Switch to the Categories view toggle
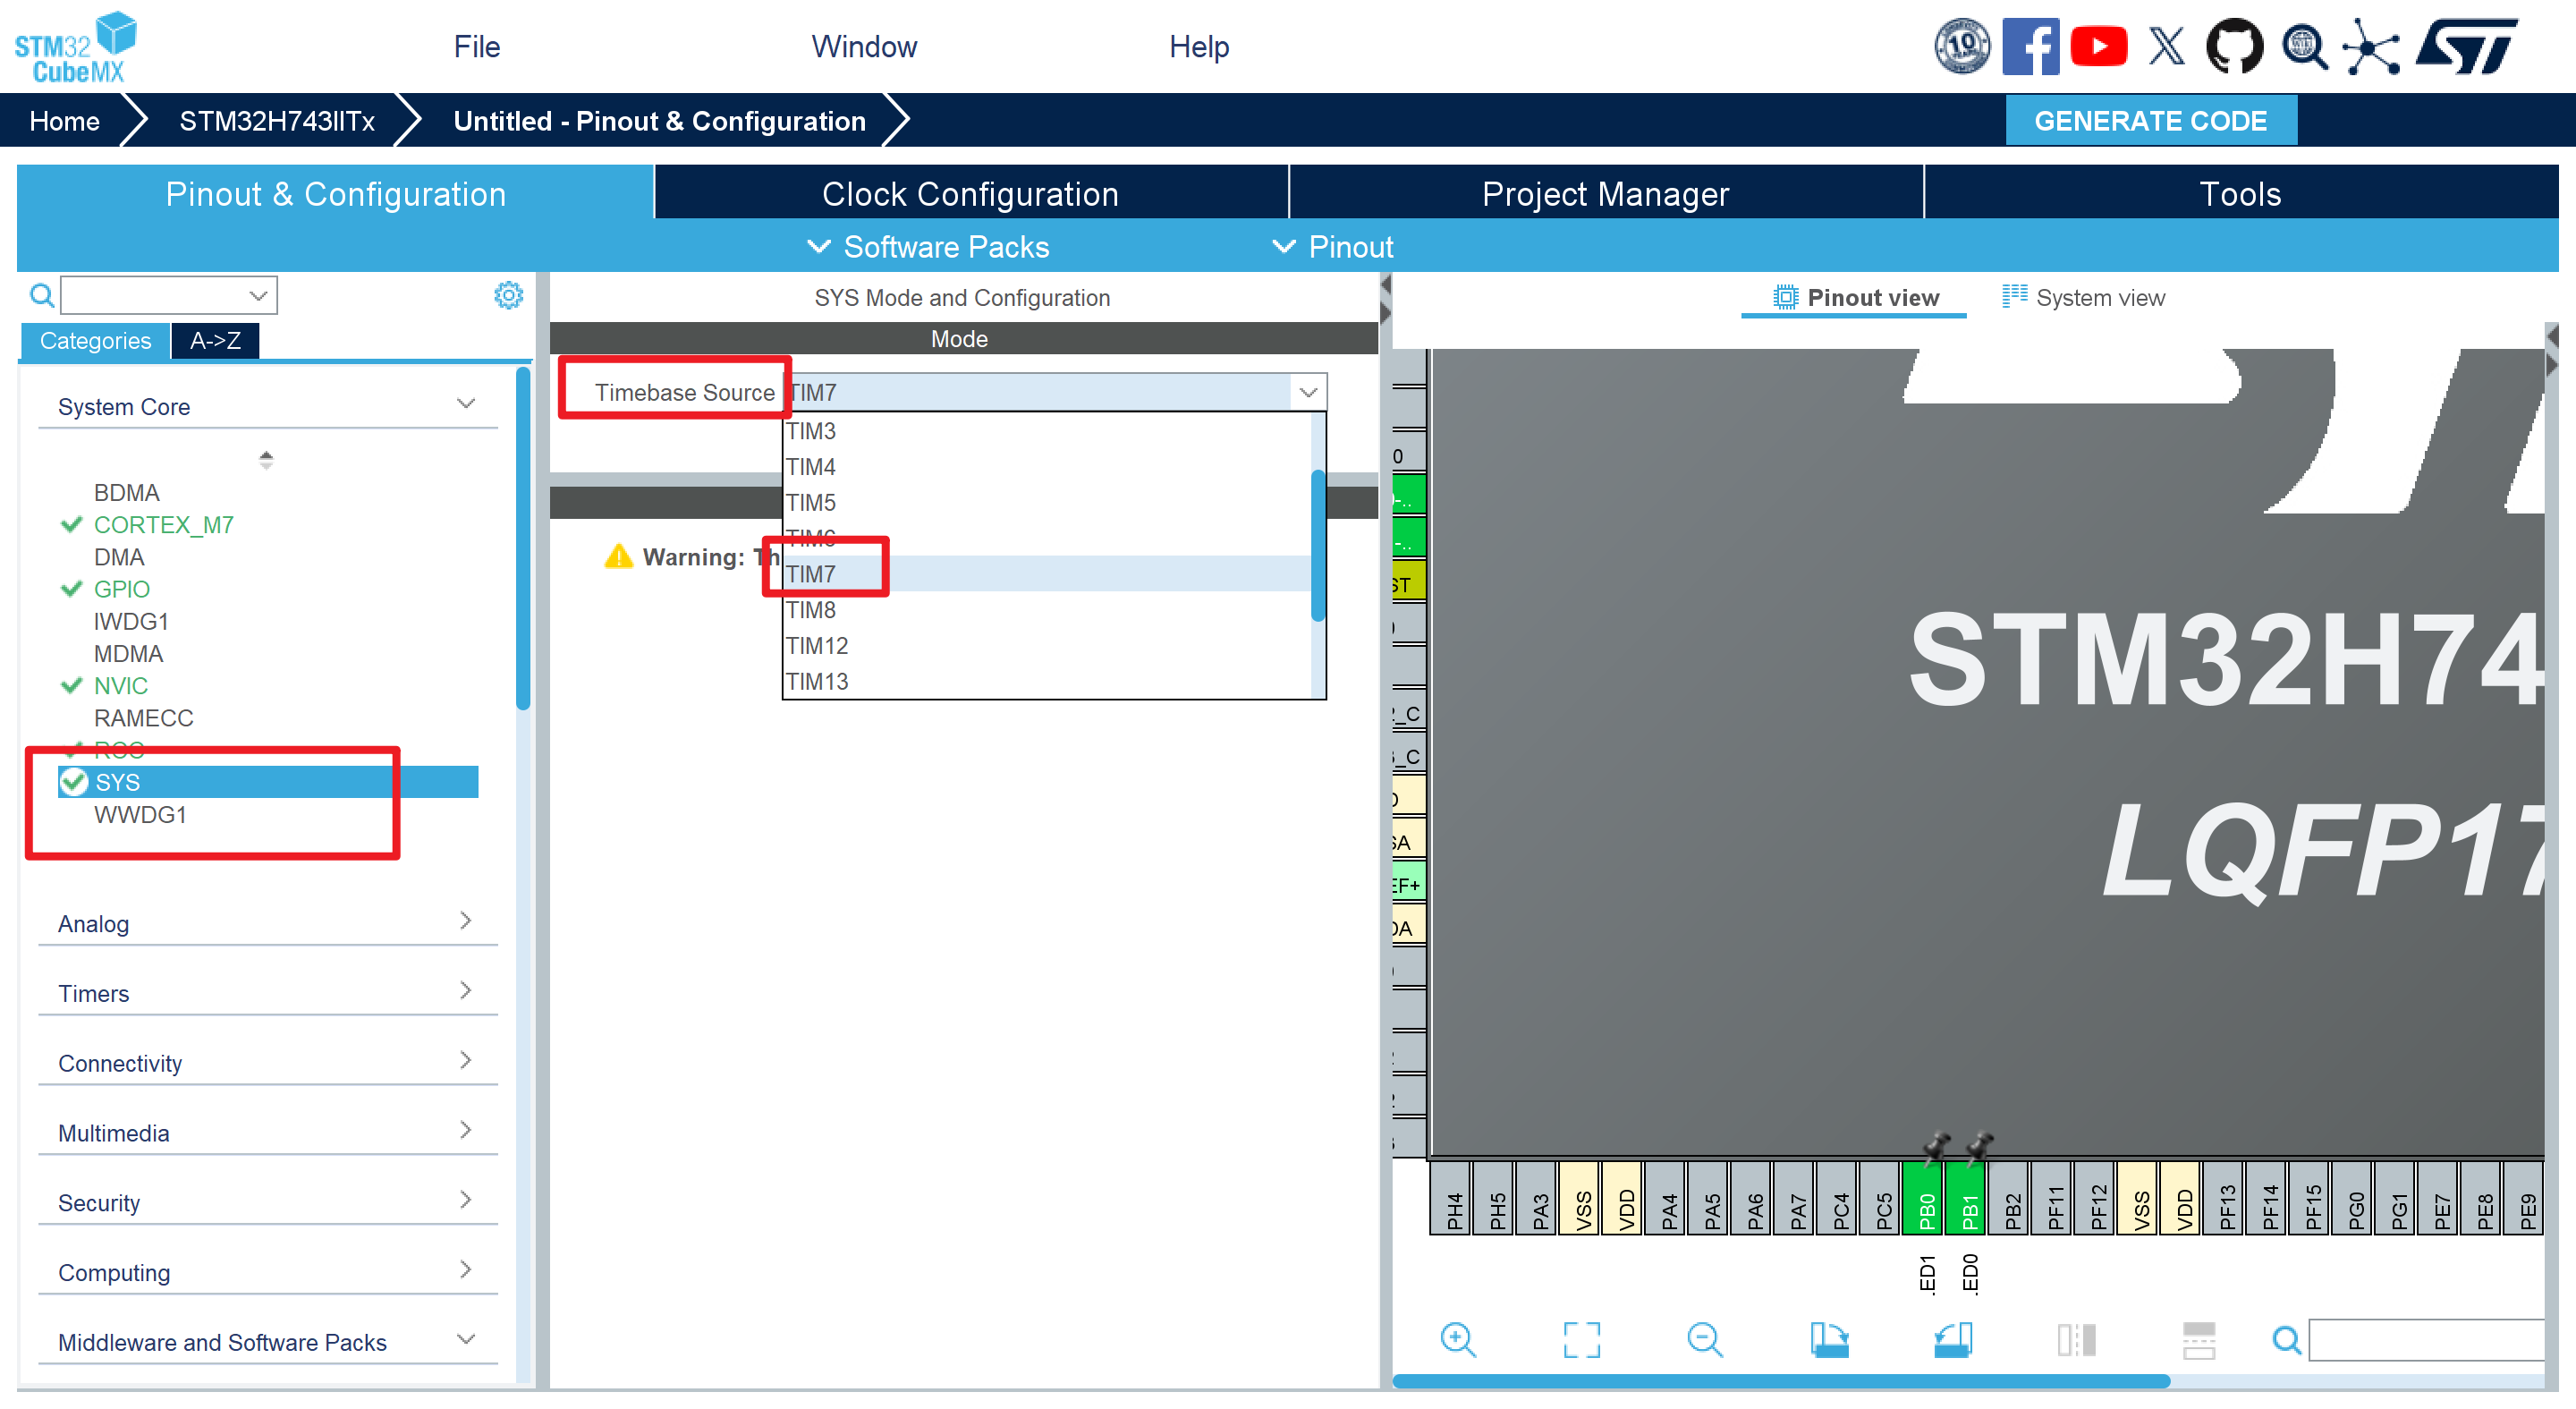This screenshot has width=2576, height=1409. pyautogui.click(x=95, y=341)
